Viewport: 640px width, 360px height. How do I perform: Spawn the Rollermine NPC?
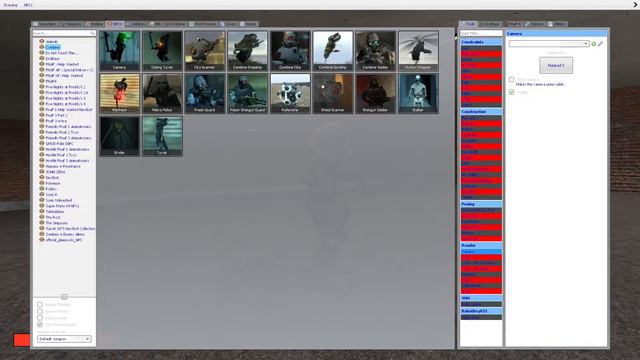tap(290, 93)
